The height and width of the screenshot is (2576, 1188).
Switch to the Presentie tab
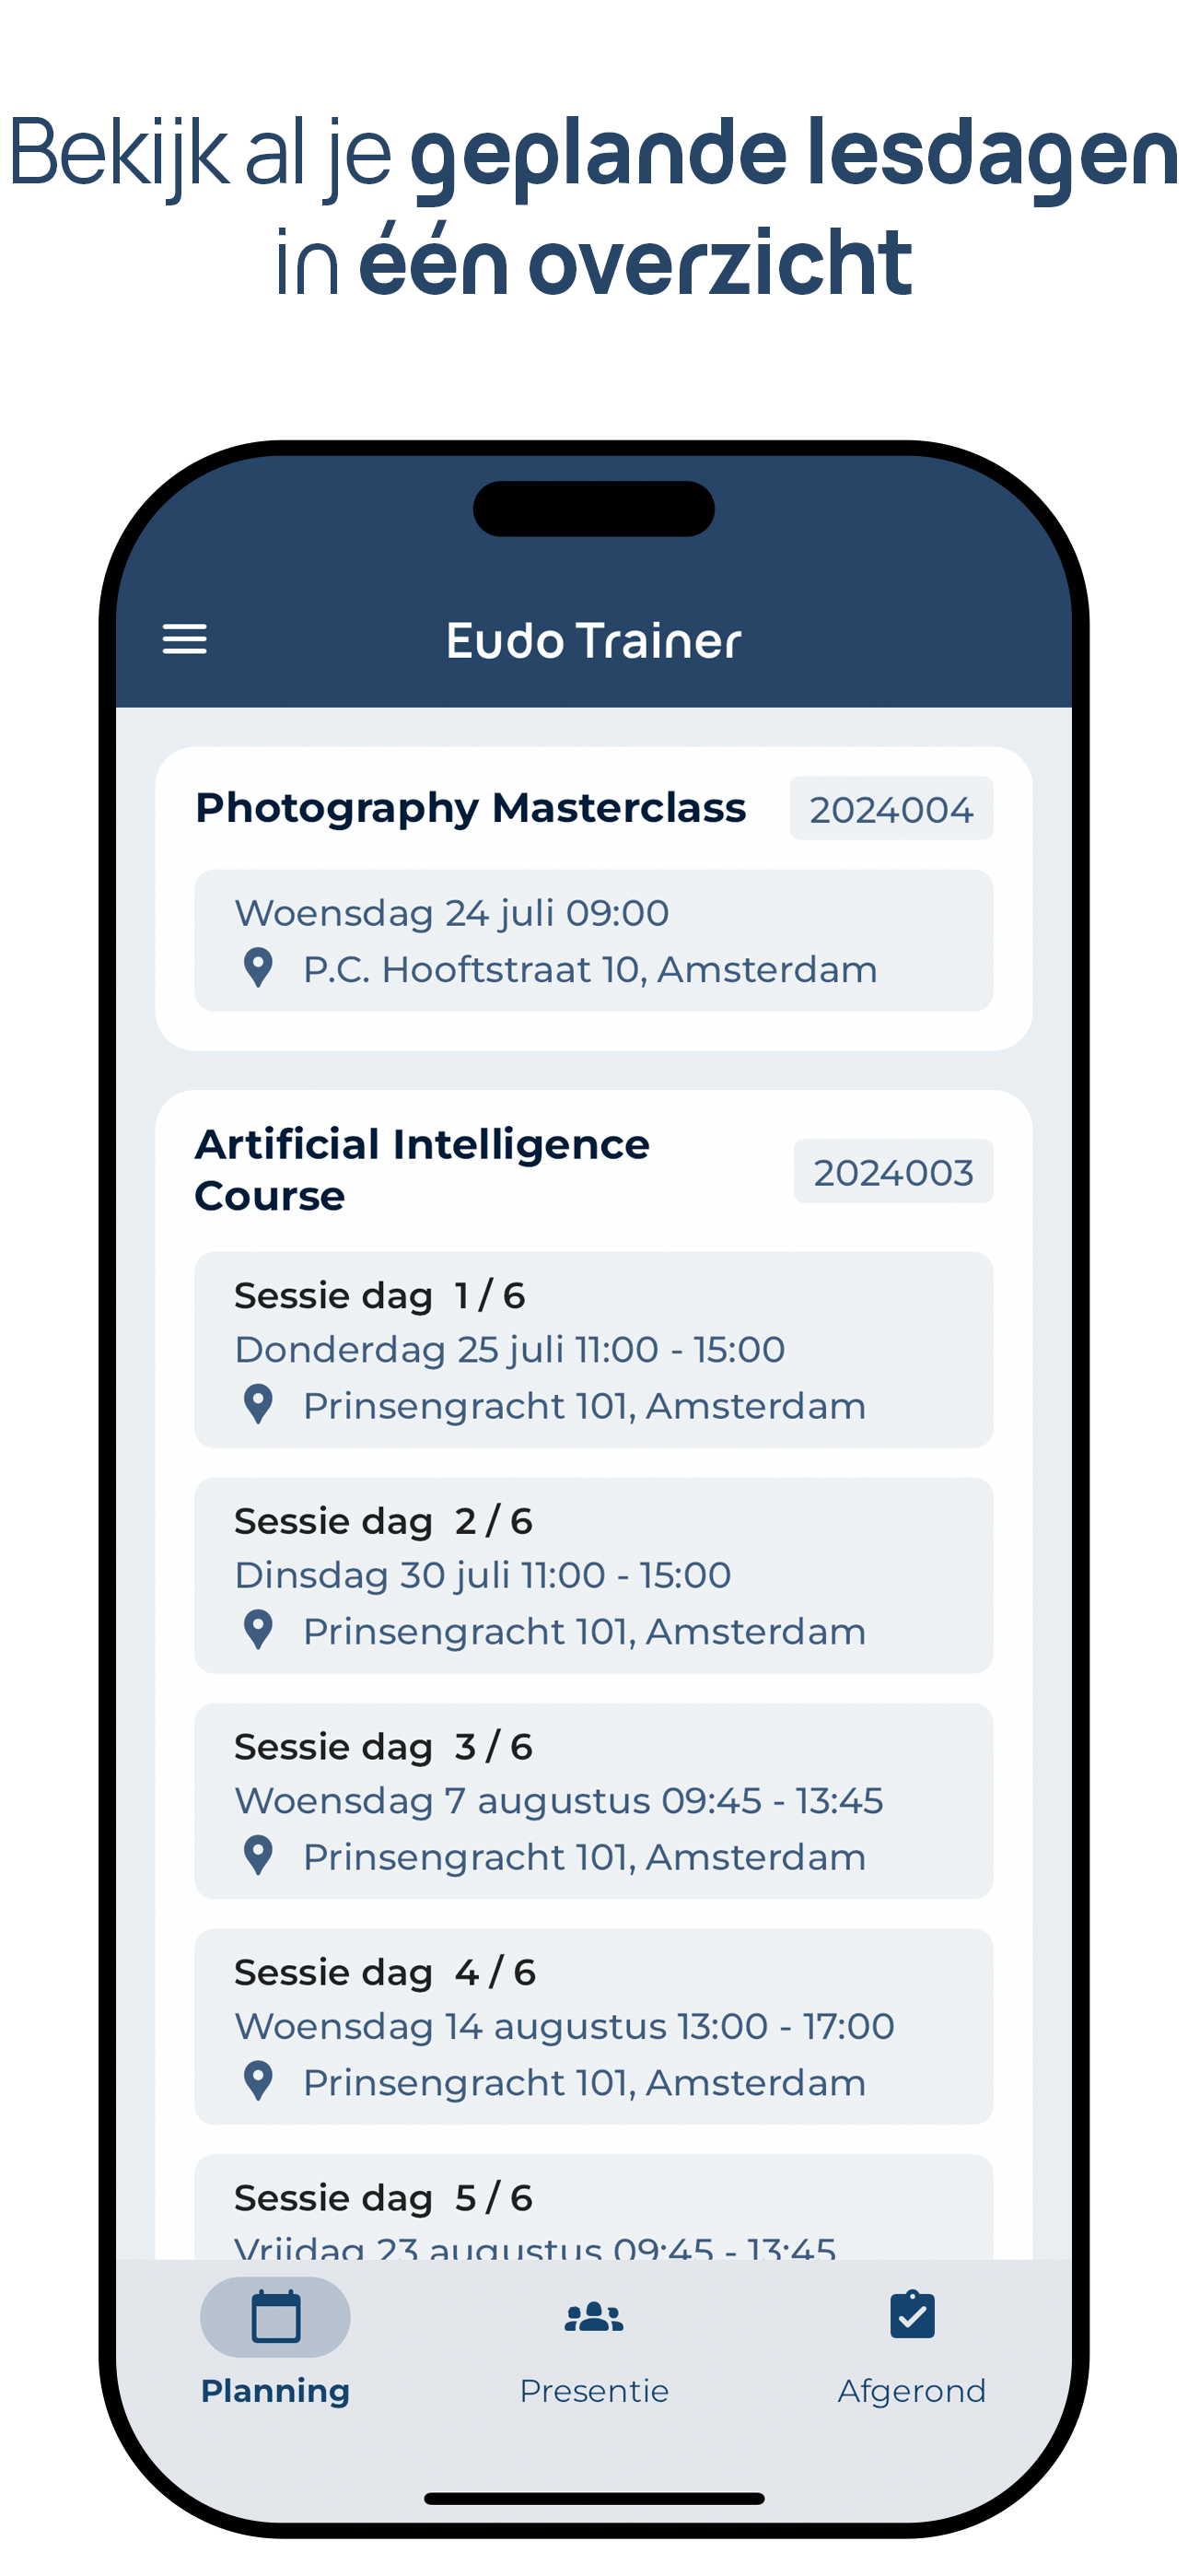coord(593,2390)
